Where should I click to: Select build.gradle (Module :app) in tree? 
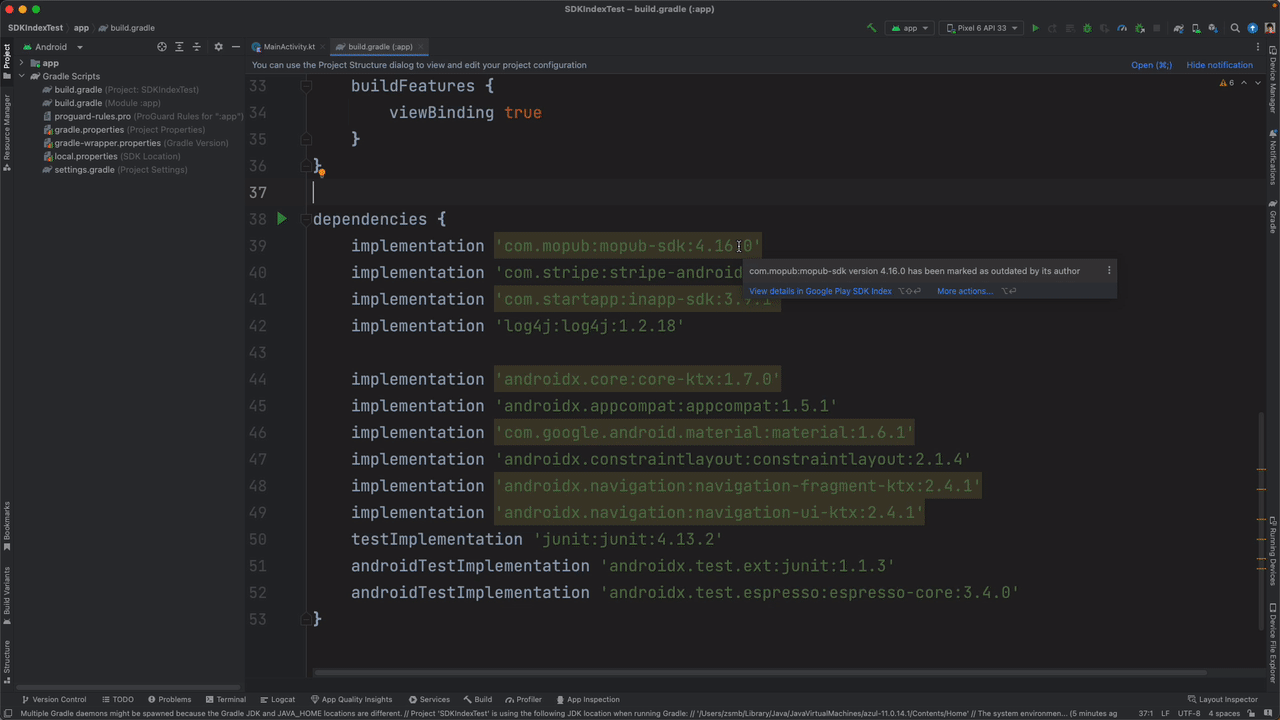[x=101, y=103]
